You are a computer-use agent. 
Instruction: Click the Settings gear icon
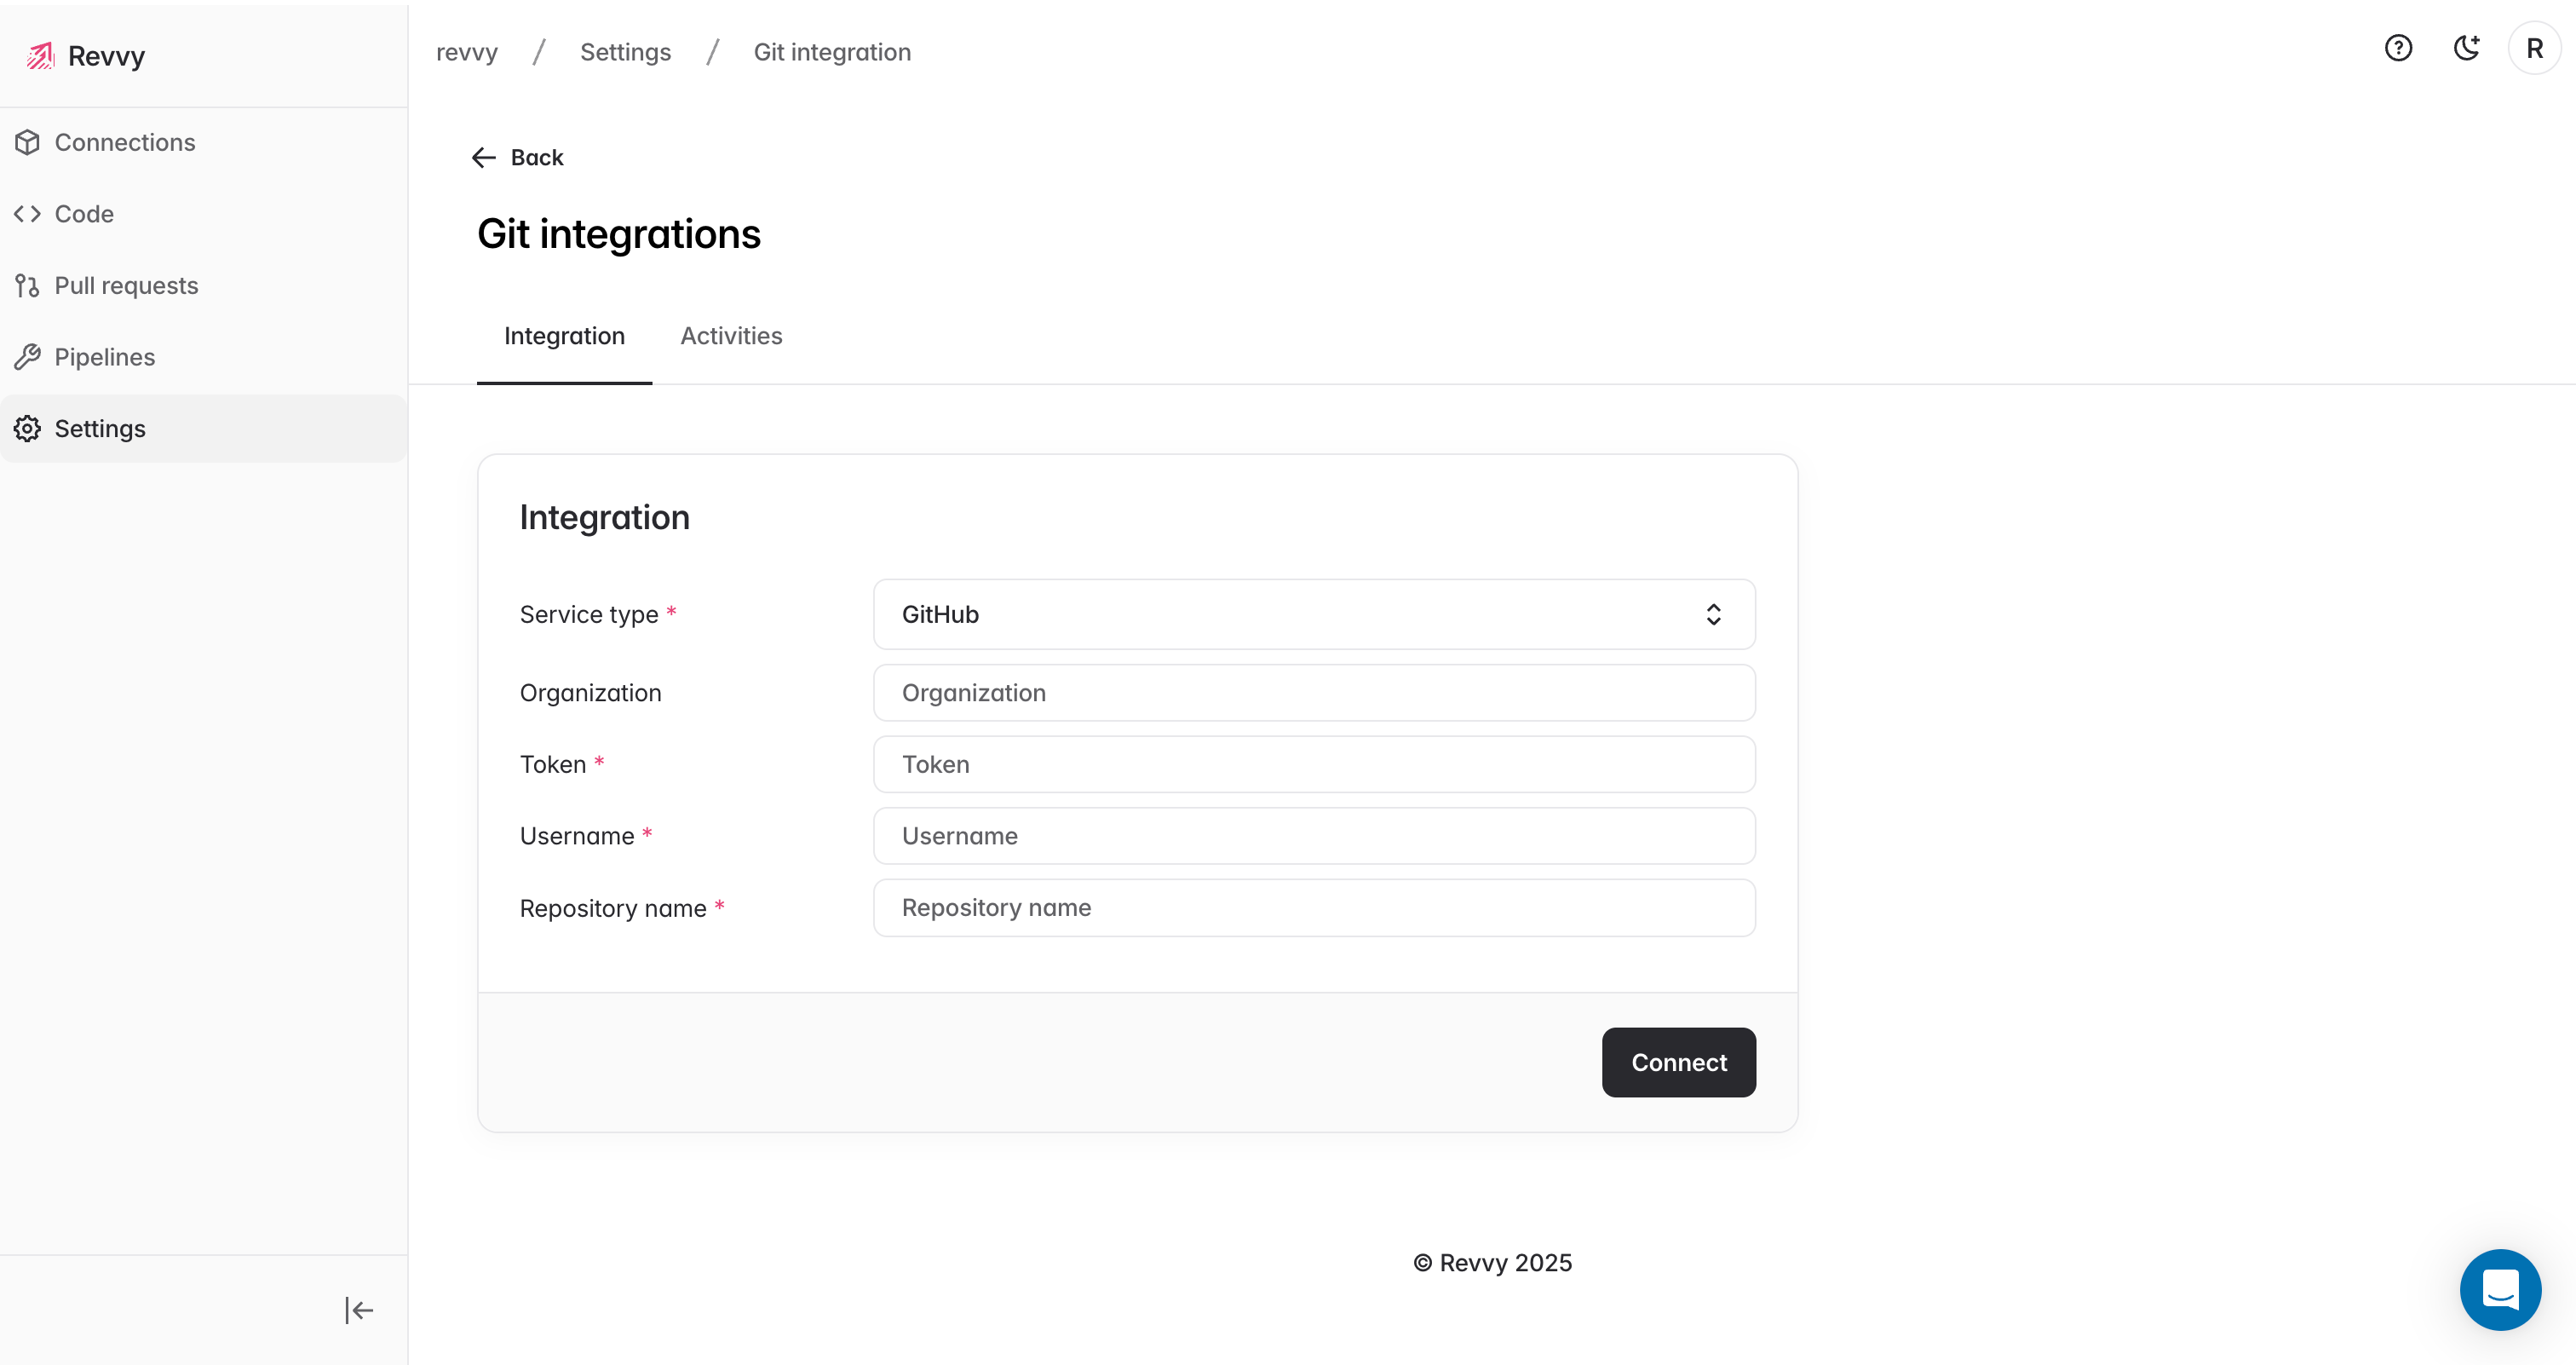click(28, 429)
